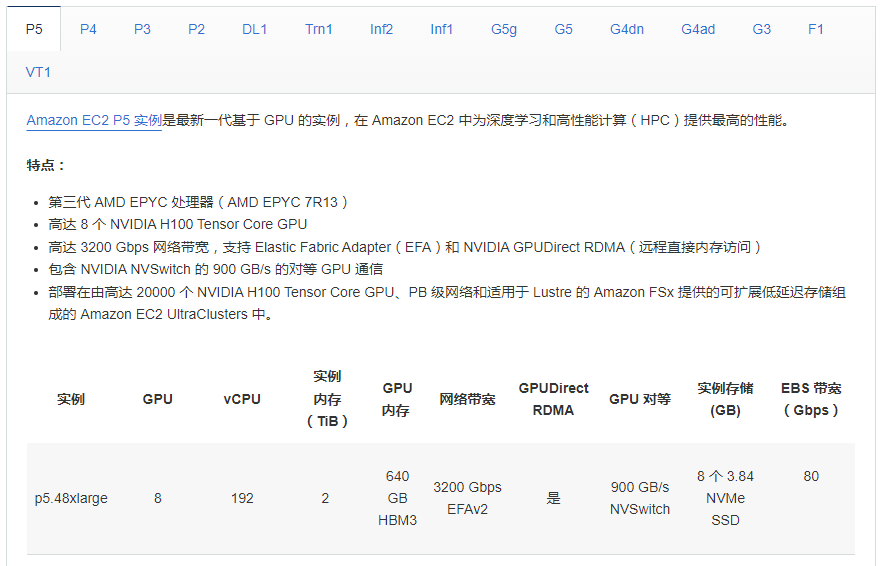Click the vCPU column header
The image size is (880, 566).
pyautogui.click(x=242, y=399)
